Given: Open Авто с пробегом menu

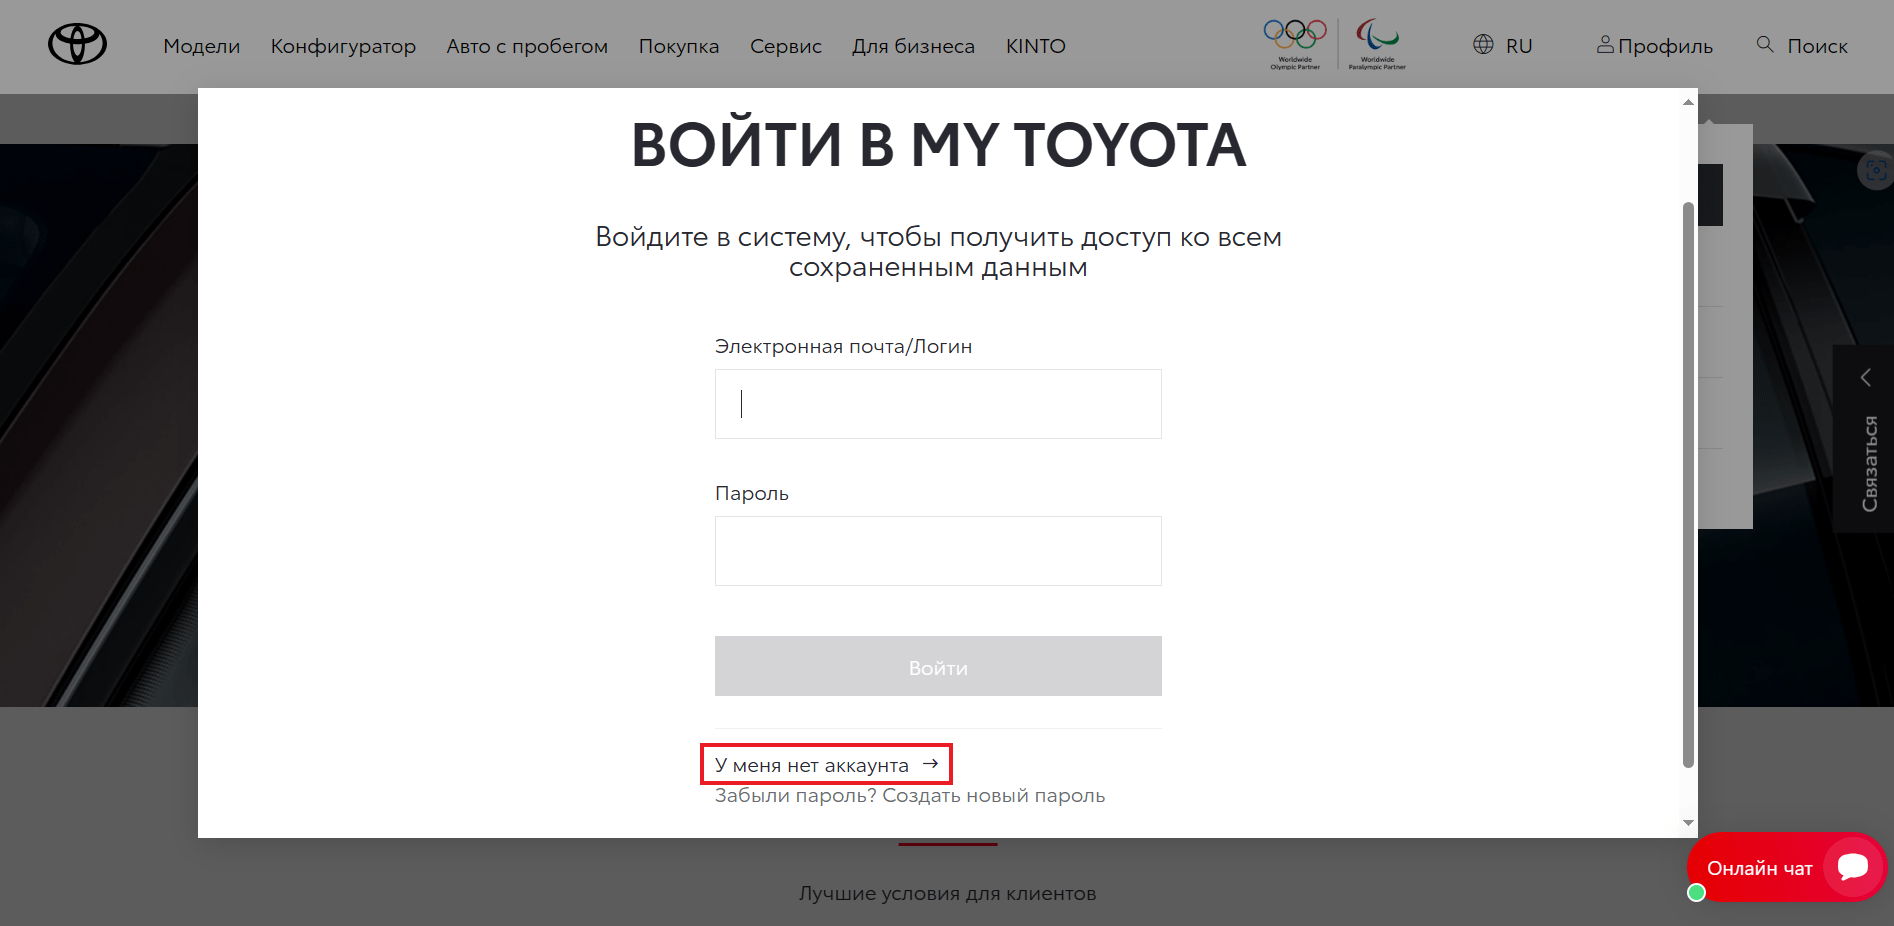Looking at the screenshot, I should (x=527, y=46).
